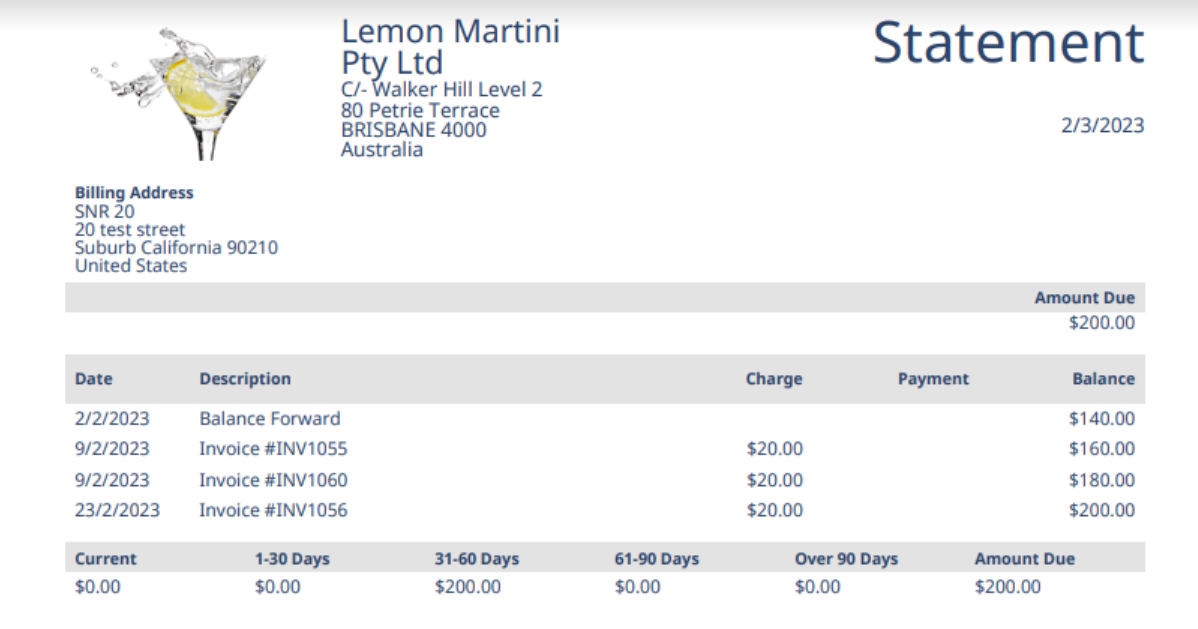Click the Date column header

click(94, 379)
